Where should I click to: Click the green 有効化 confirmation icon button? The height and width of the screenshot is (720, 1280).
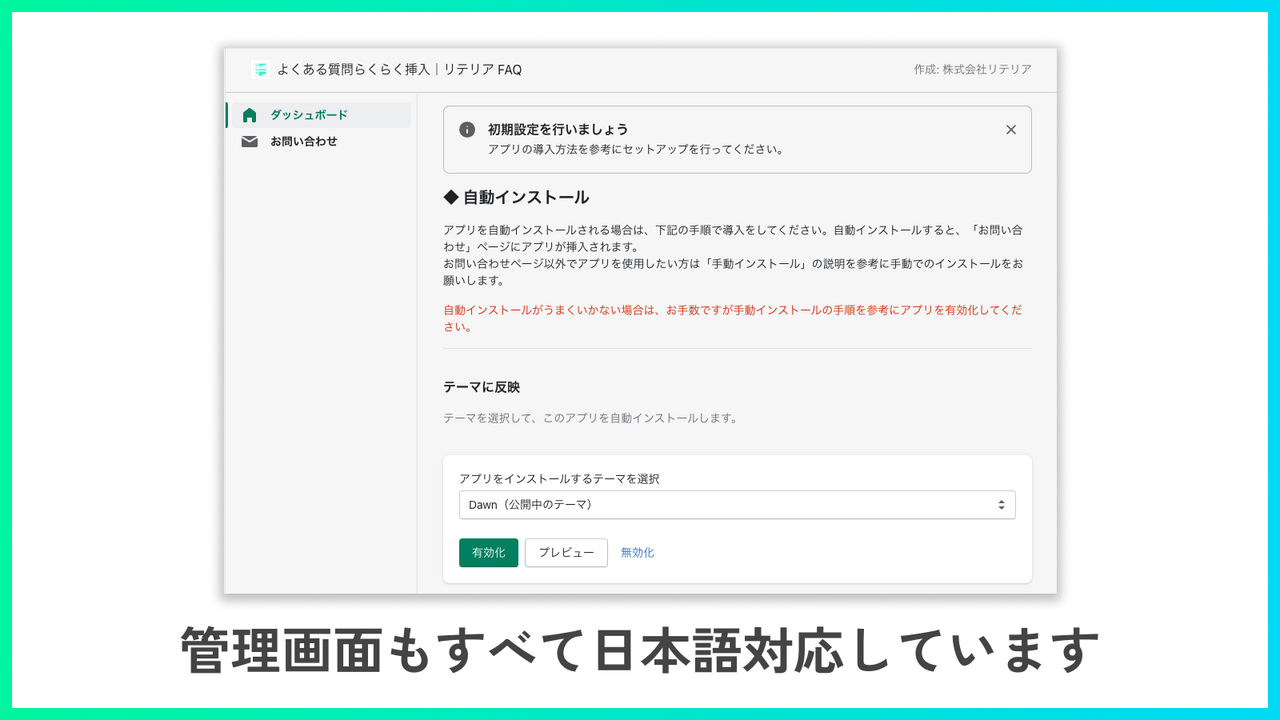point(488,552)
